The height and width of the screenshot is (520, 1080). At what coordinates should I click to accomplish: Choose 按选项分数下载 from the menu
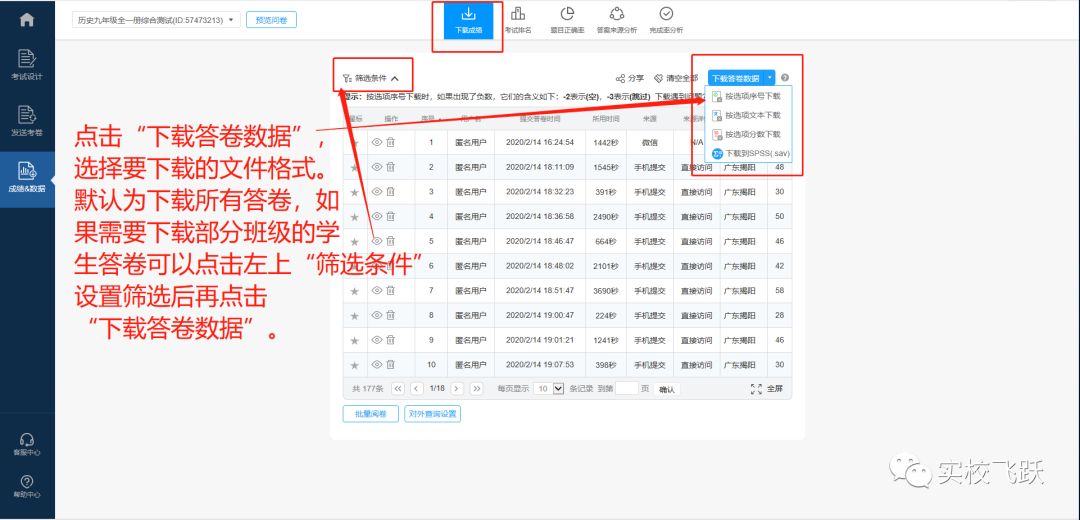pyautogui.click(x=747, y=134)
